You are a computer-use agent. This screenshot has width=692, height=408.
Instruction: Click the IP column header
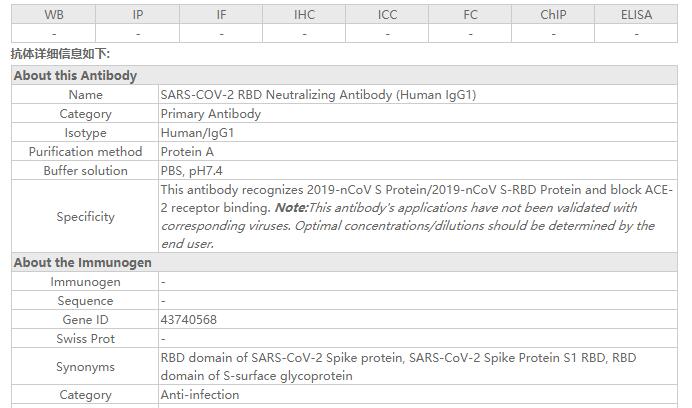coord(138,15)
